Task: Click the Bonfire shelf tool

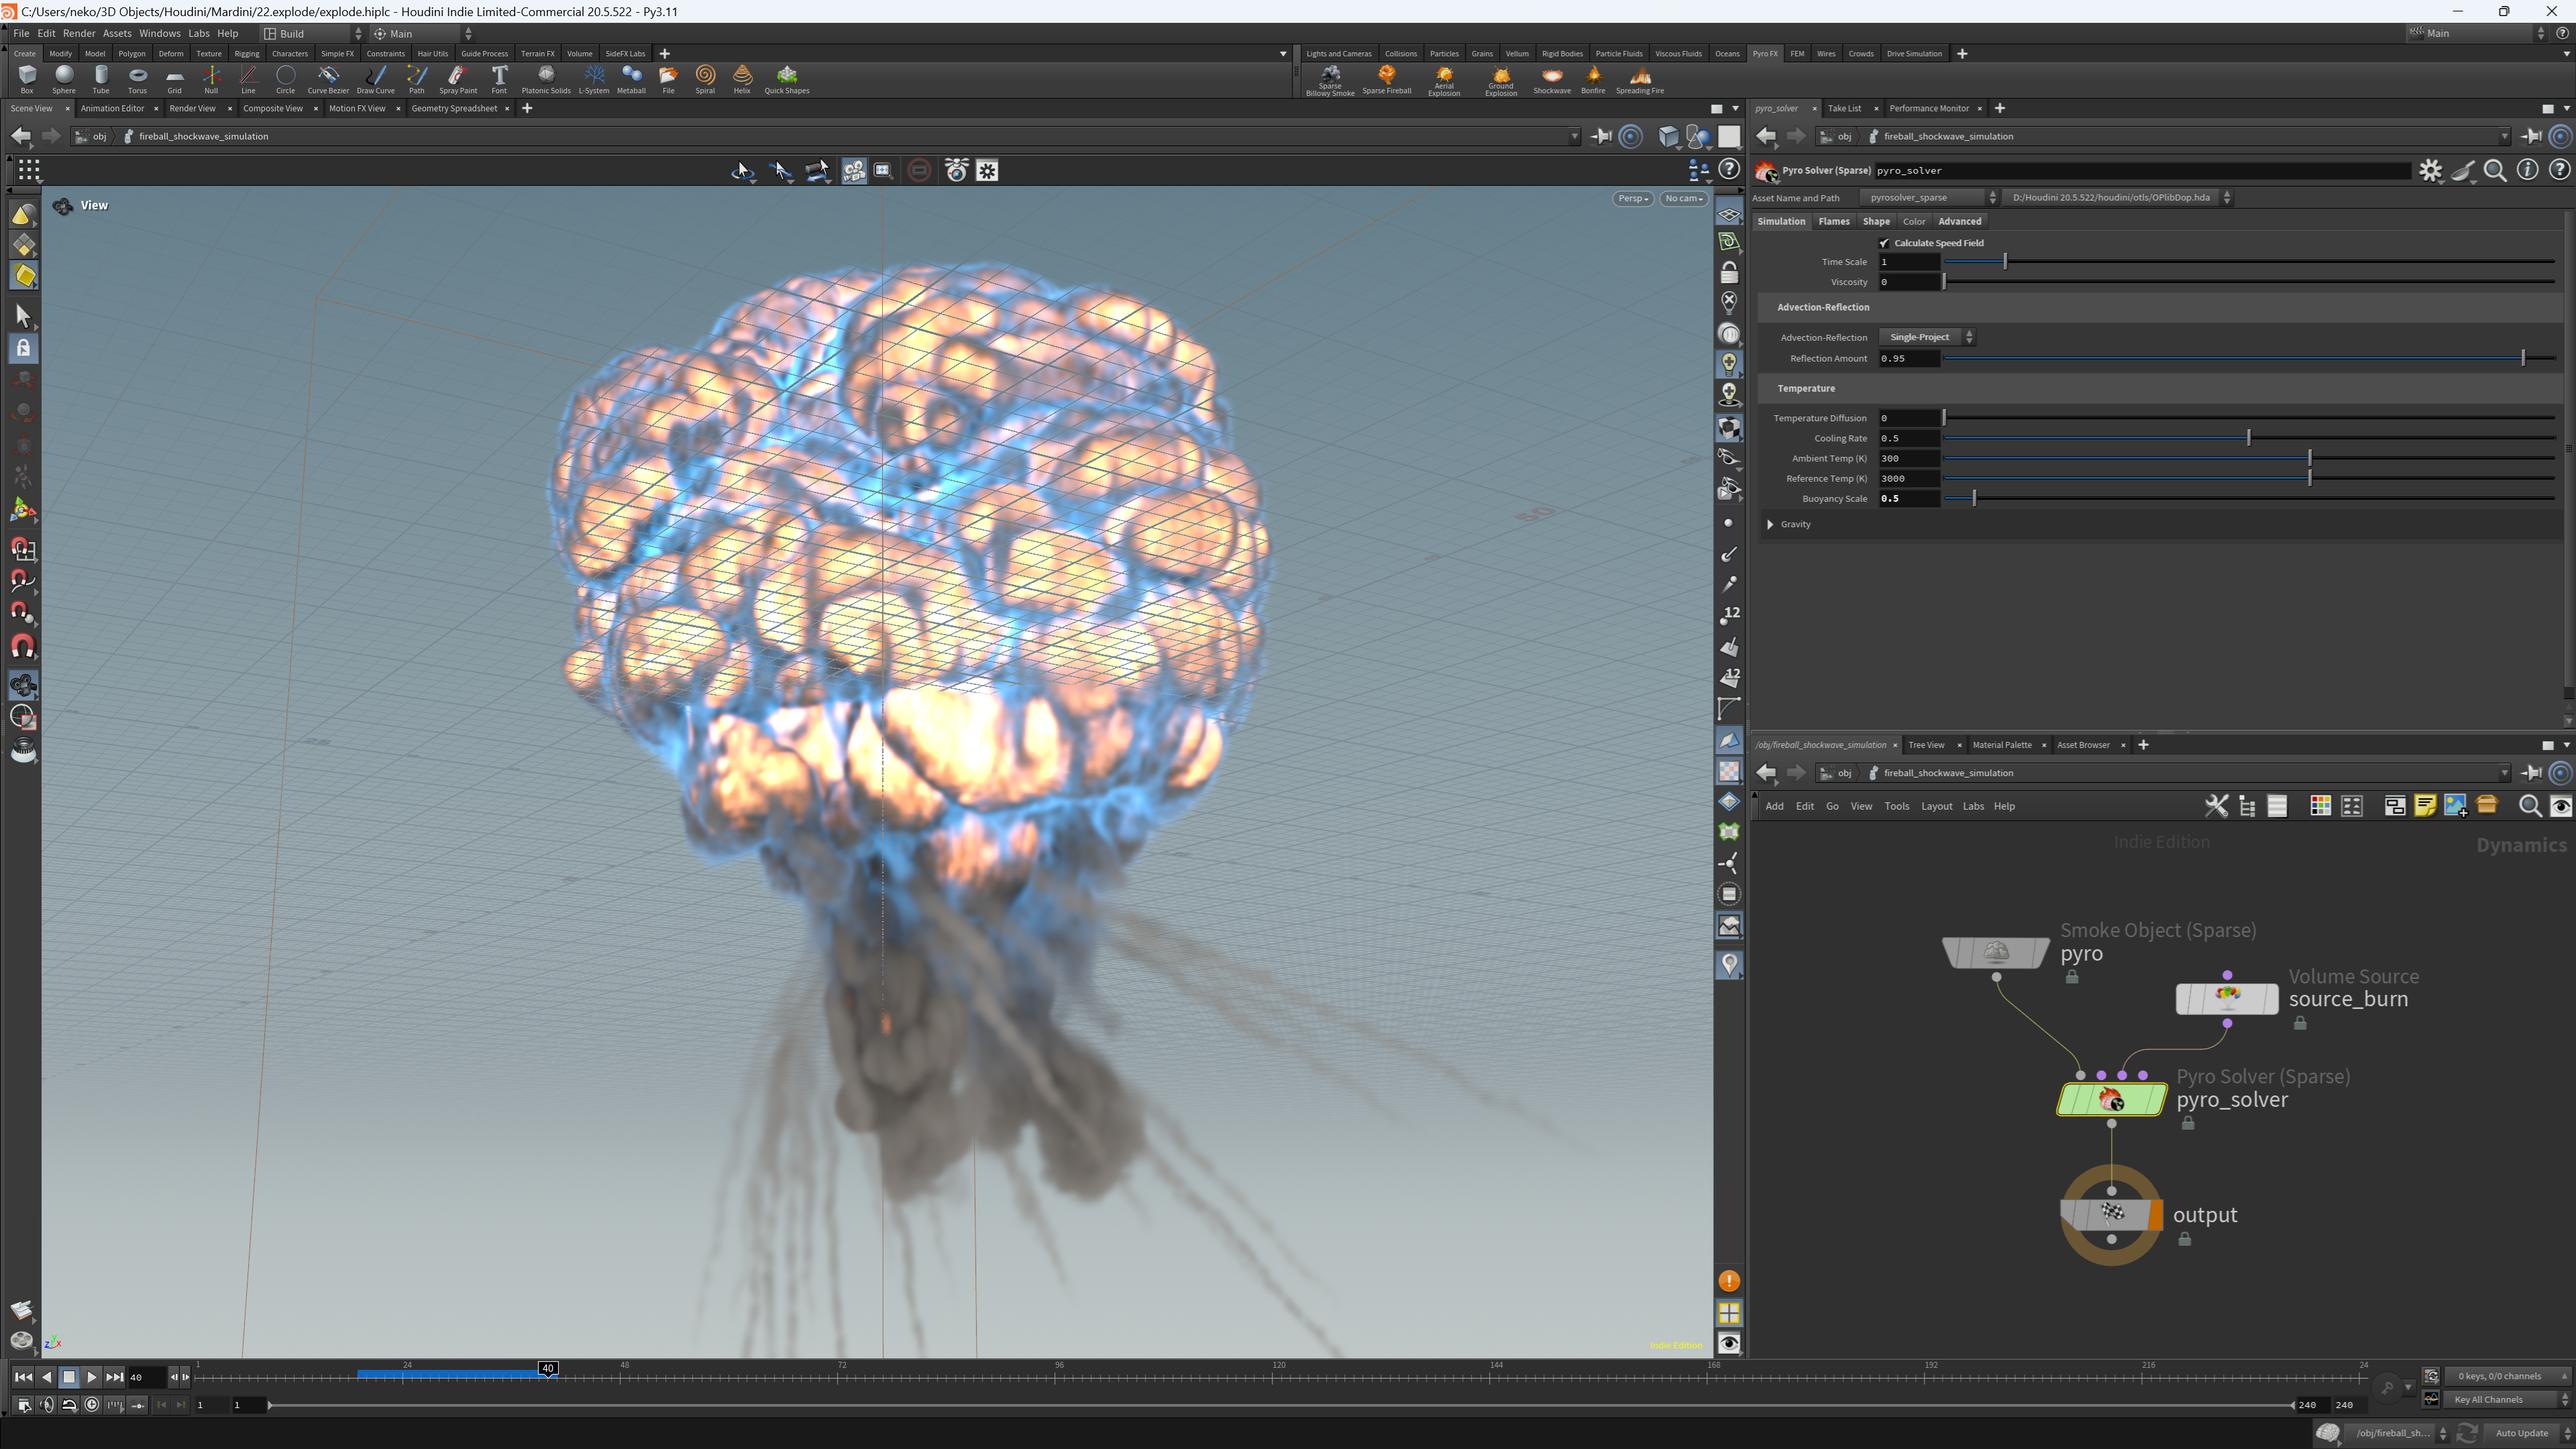Action: click(1593, 80)
